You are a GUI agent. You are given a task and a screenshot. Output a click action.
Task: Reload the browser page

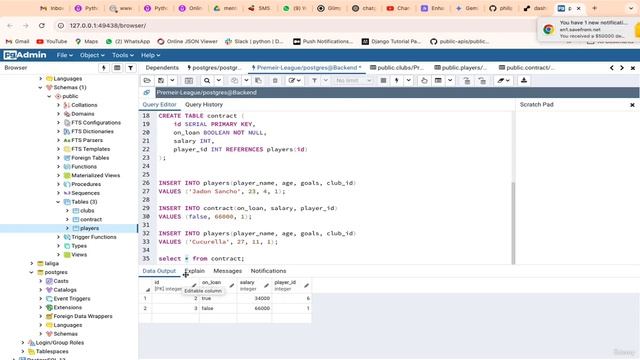click(42, 26)
